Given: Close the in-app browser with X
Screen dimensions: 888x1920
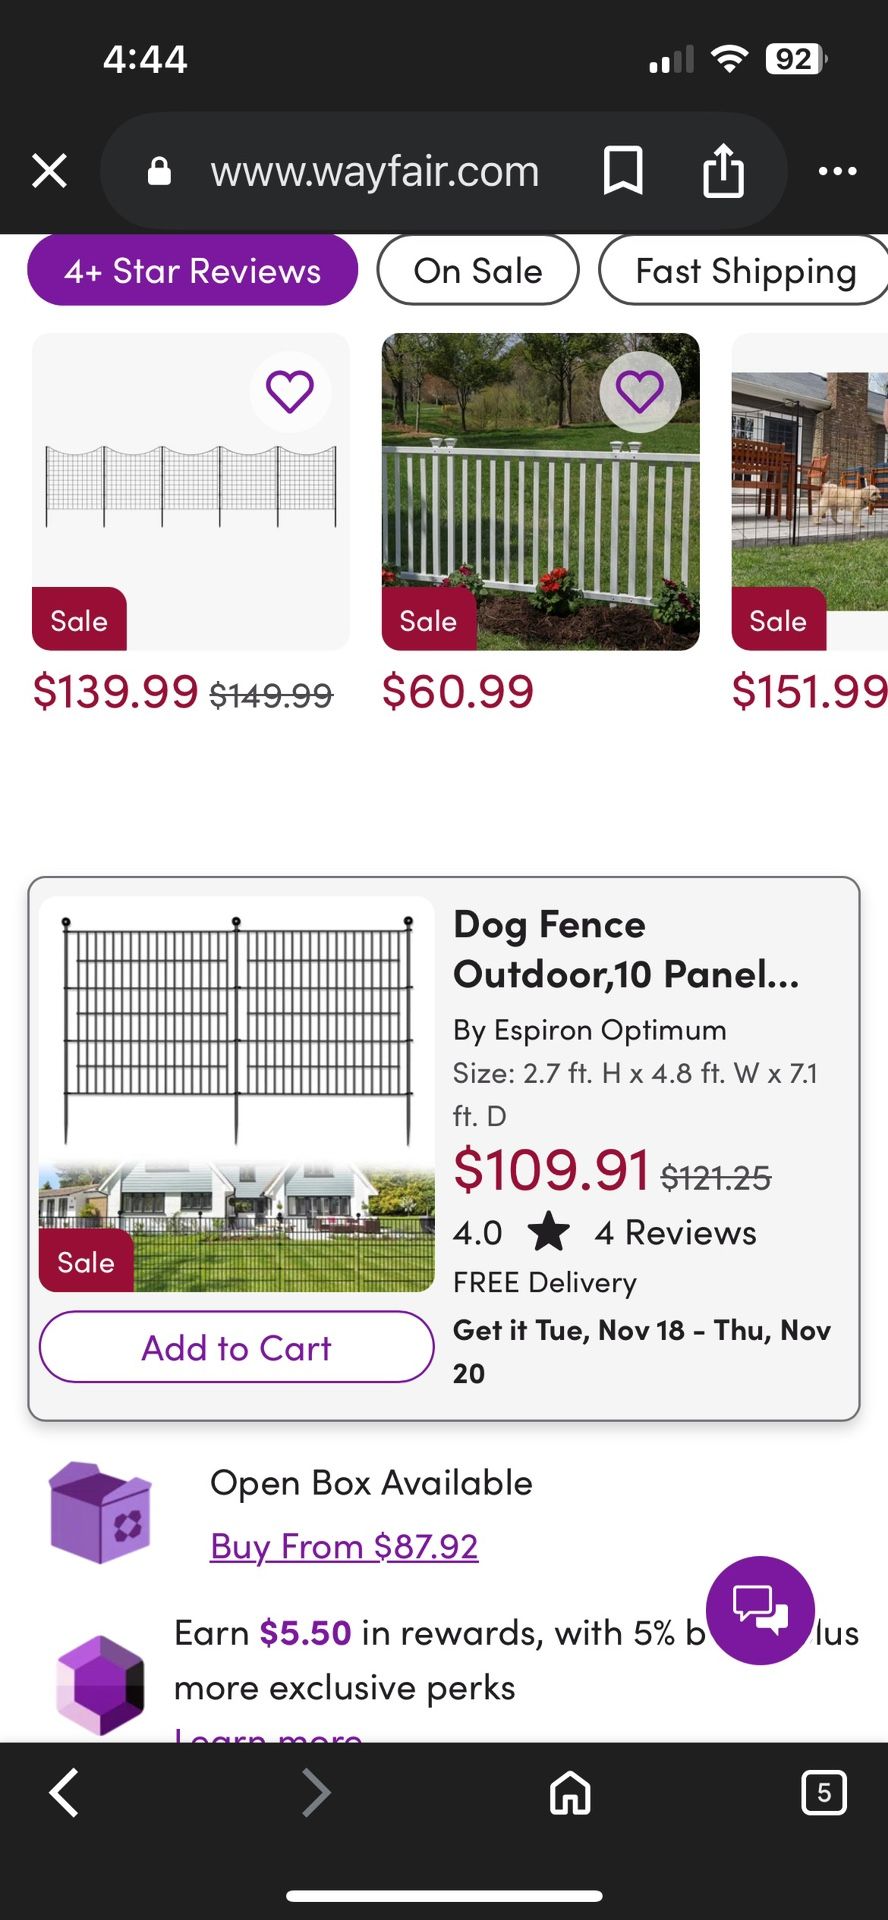Looking at the screenshot, I should tap(49, 171).
